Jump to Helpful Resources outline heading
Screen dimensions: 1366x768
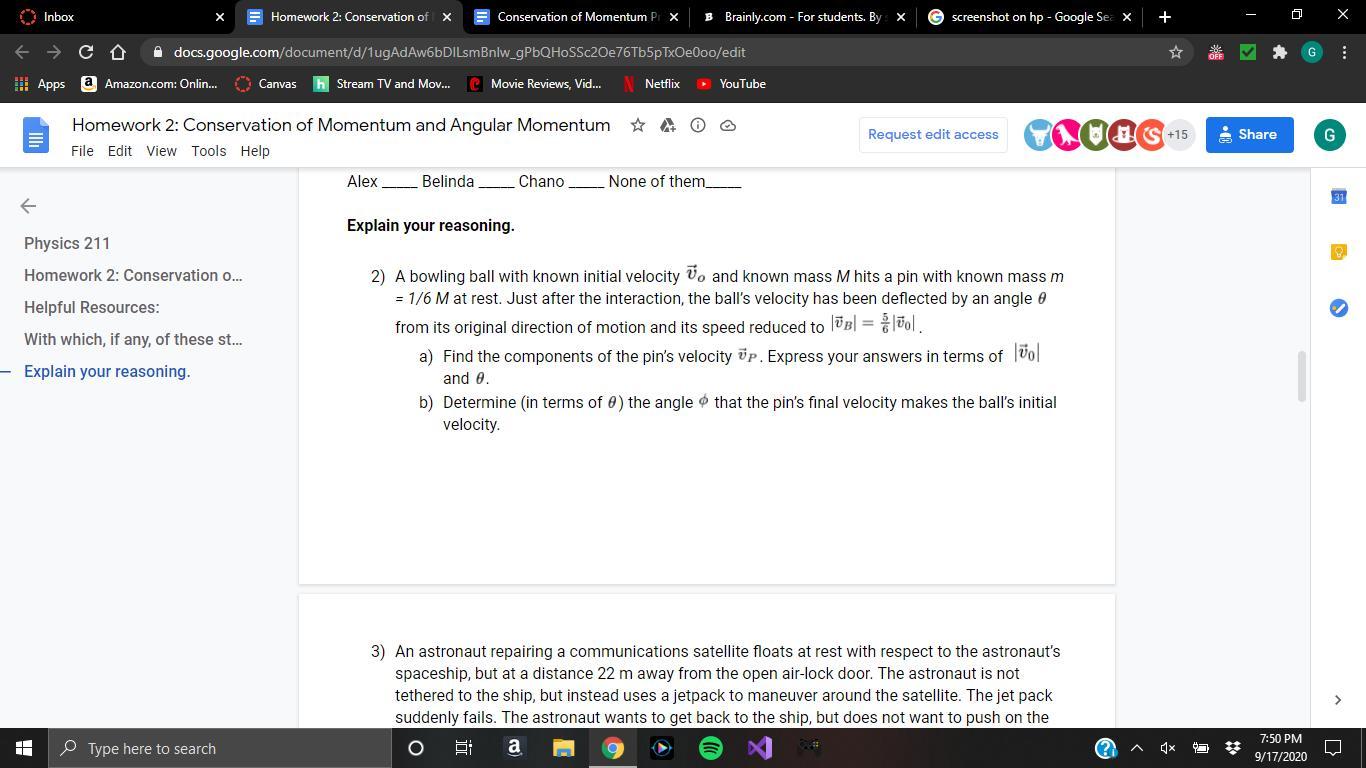(x=92, y=308)
